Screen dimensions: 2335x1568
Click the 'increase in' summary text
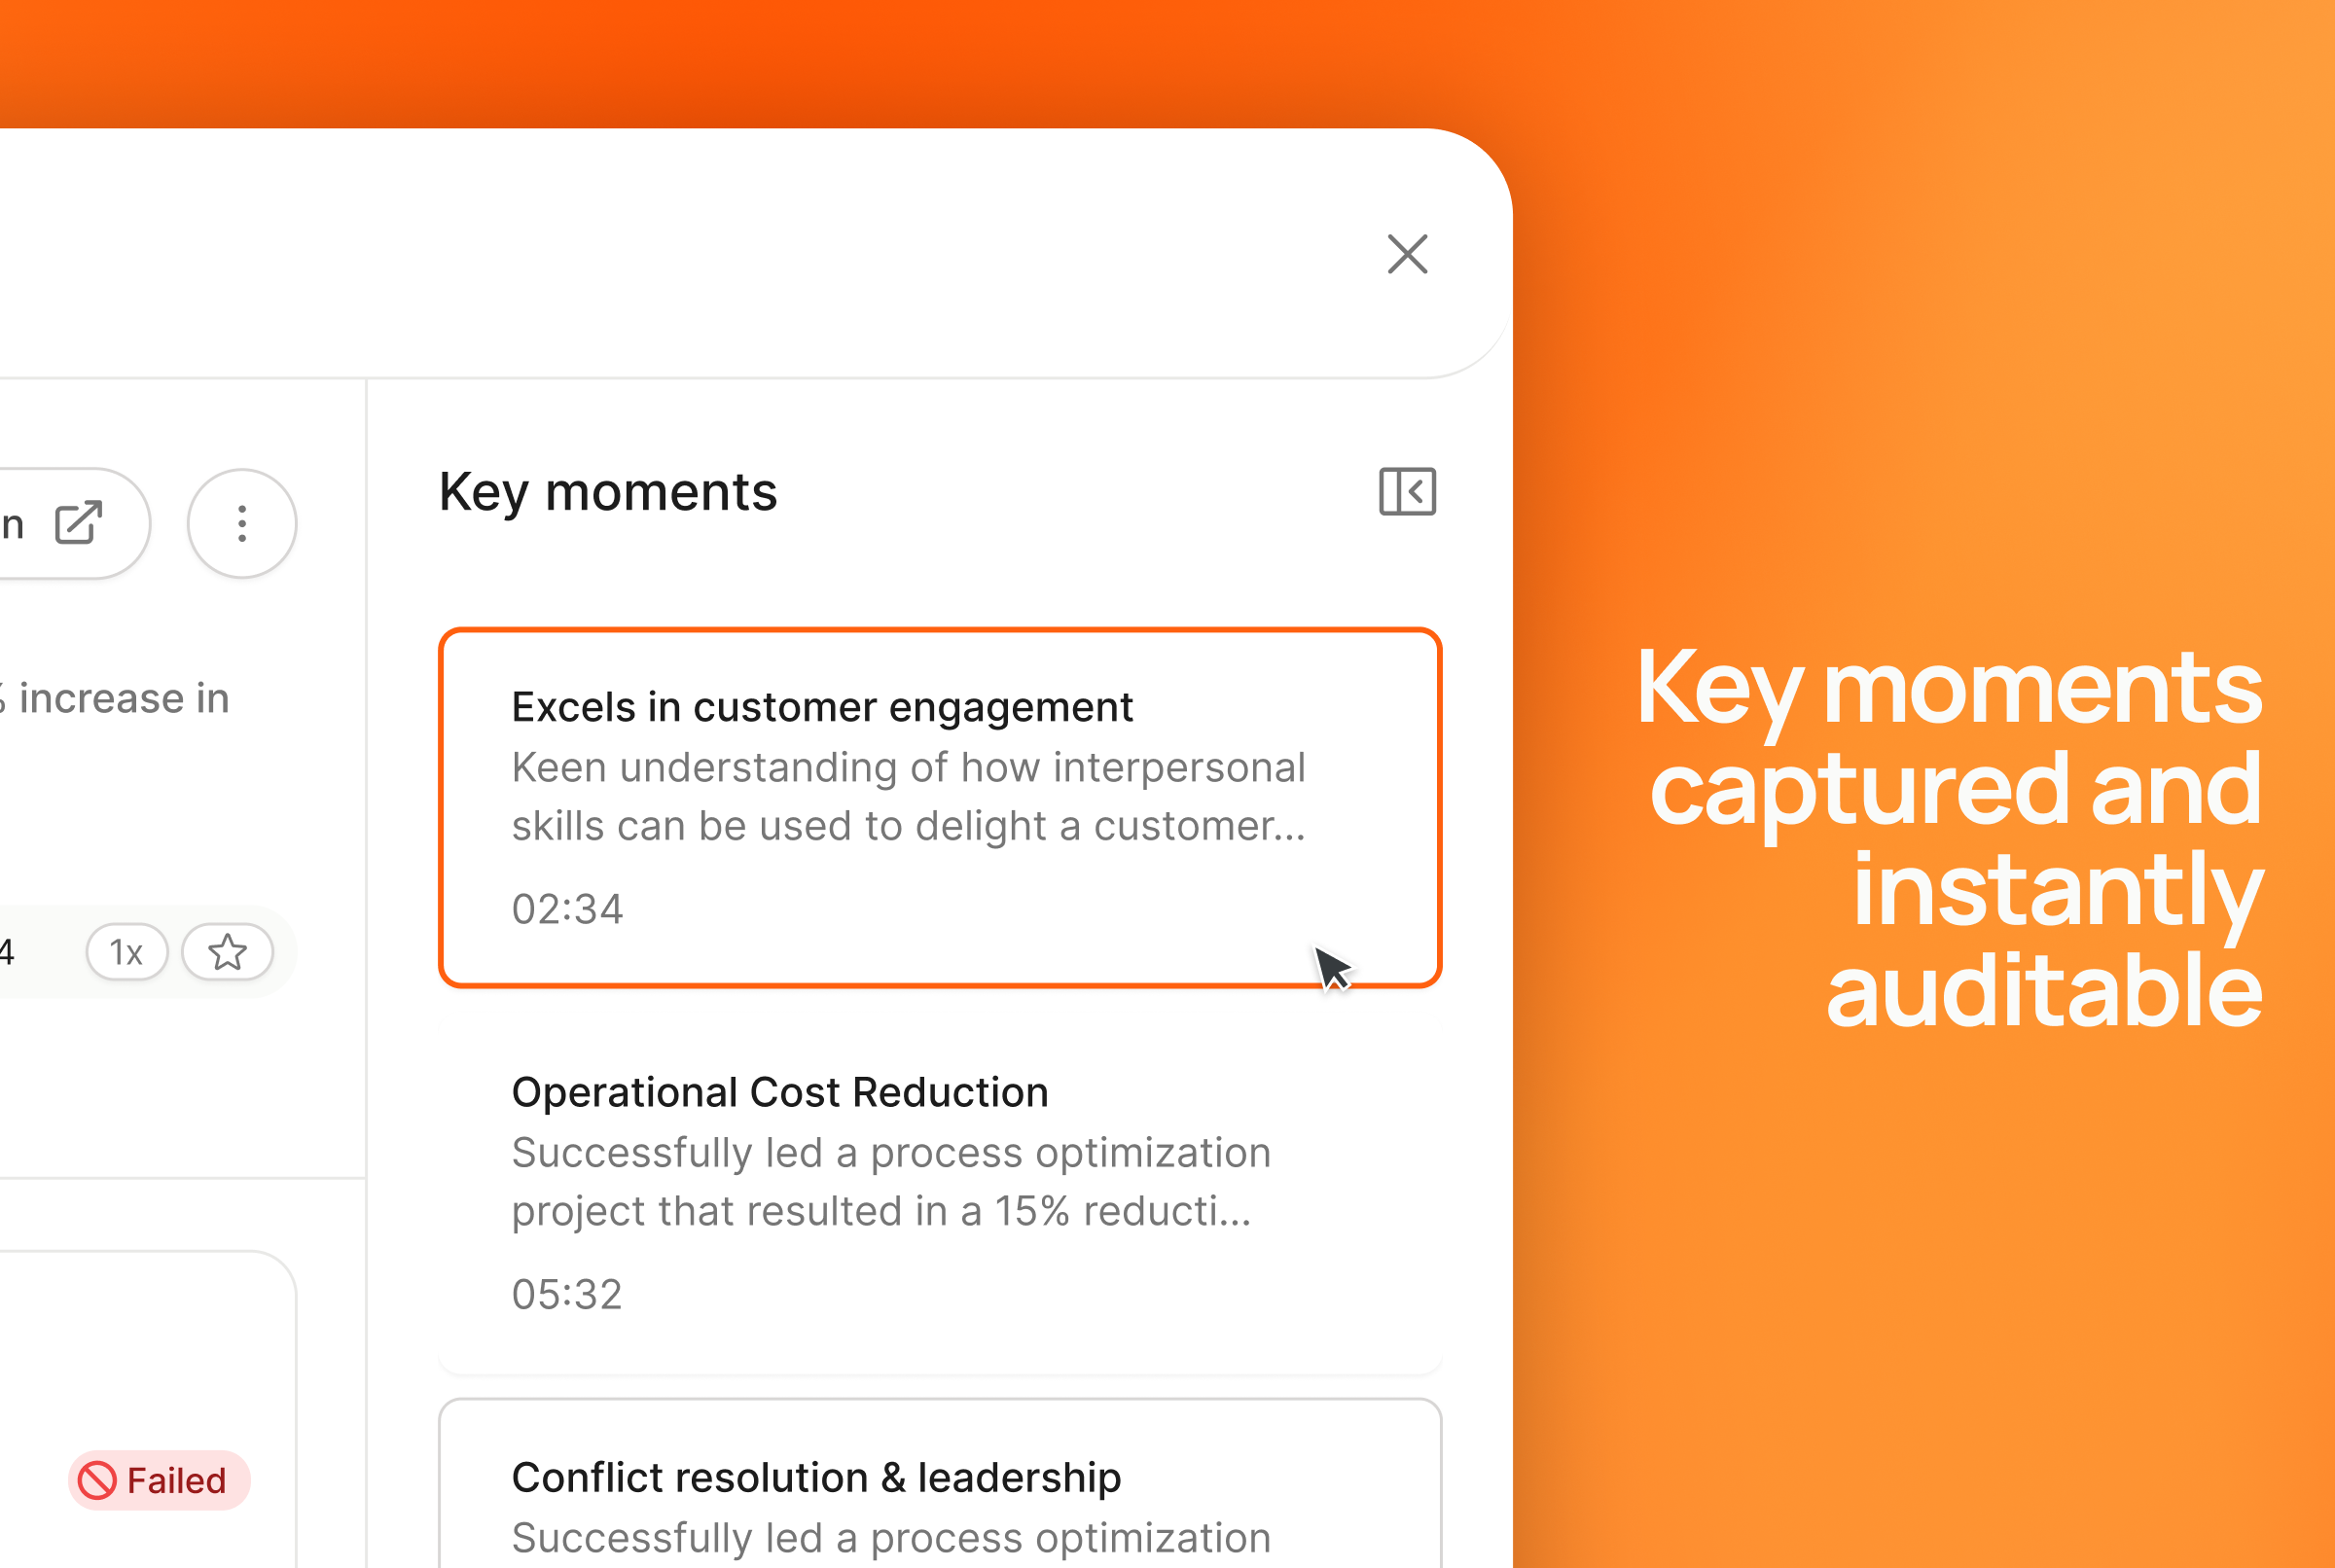pyautogui.click(x=124, y=698)
